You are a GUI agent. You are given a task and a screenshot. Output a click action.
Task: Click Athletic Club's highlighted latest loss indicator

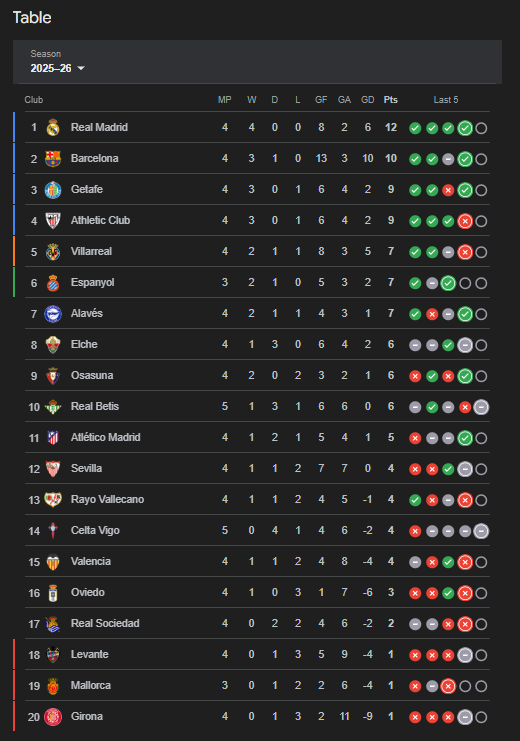tap(465, 221)
